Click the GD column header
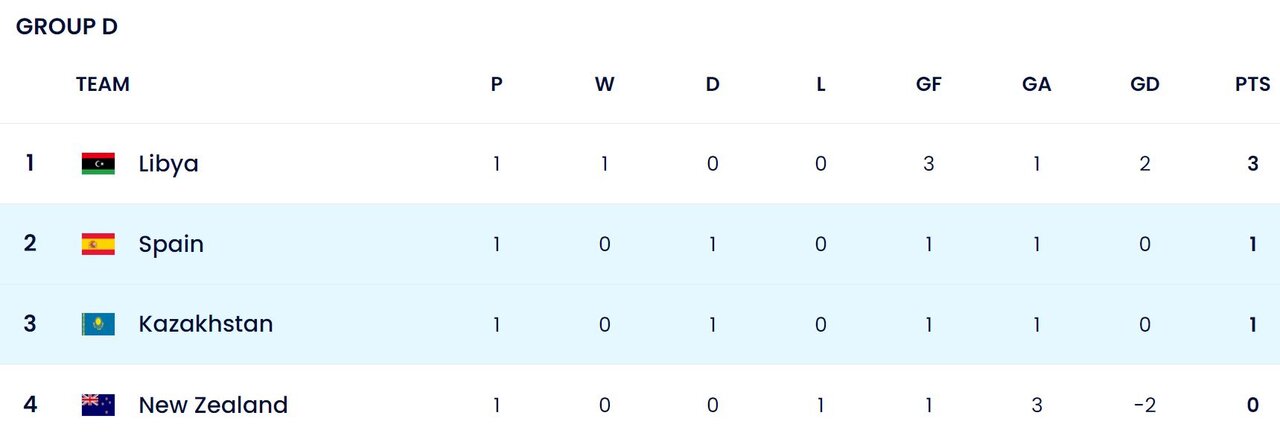Image resolution: width=1280 pixels, height=436 pixels. tap(1144, 85)
